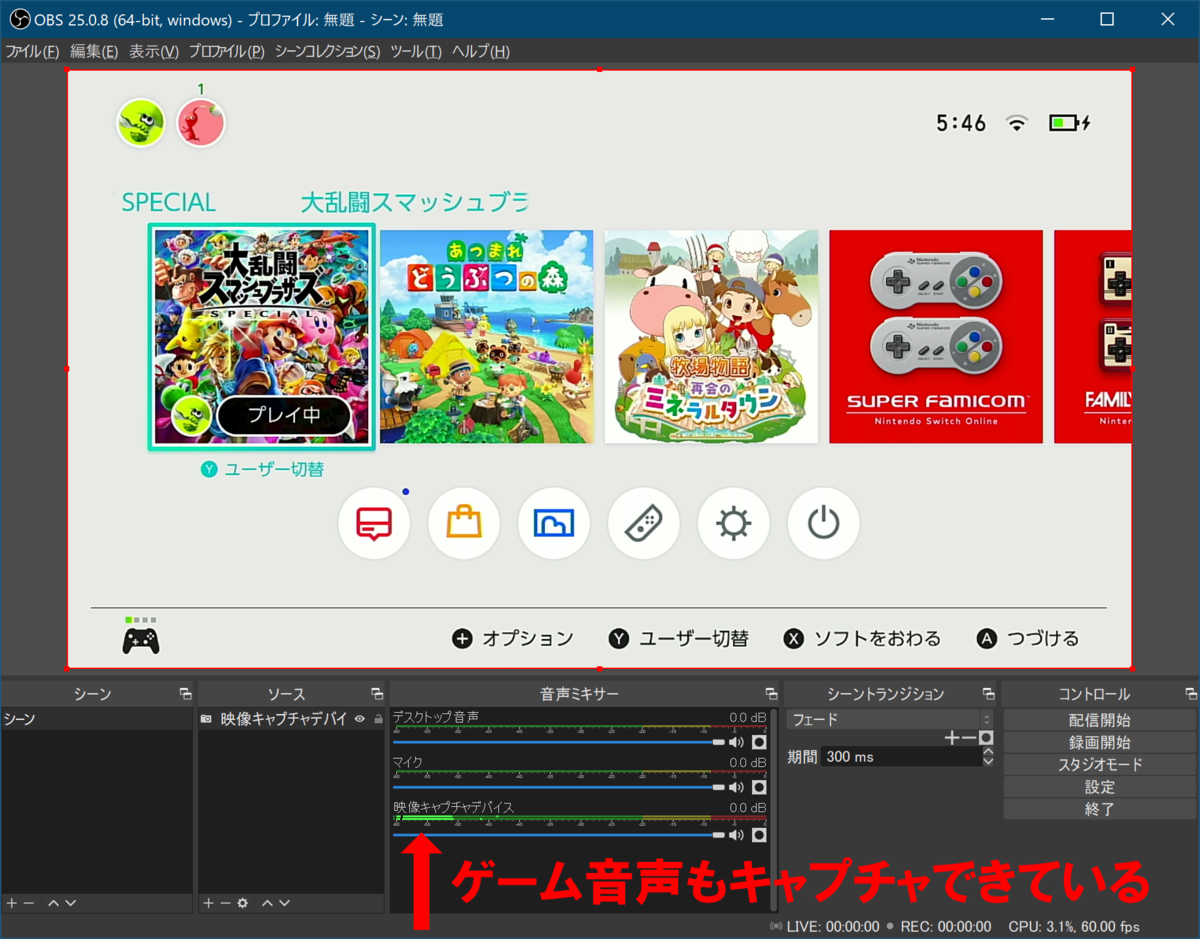This screenshot has width=1200, height=939.
Task: Open the ファイル(F) menu
Action: [x=33, y=52]
